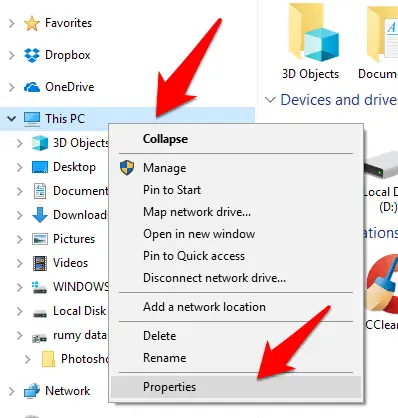Screen dimensions: 398x418
Task: Select Disconnect network drive...
Action: [x=236, y=278]
